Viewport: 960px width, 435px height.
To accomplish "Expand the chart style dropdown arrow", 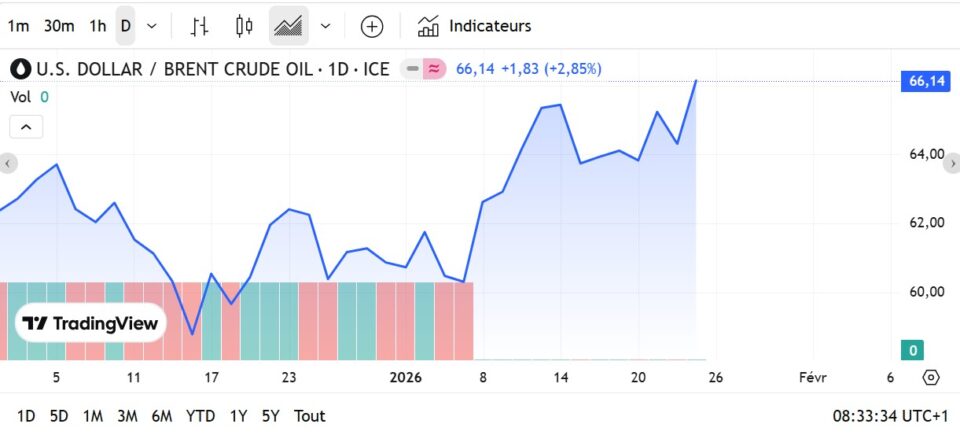I will [x=325, y=26].
